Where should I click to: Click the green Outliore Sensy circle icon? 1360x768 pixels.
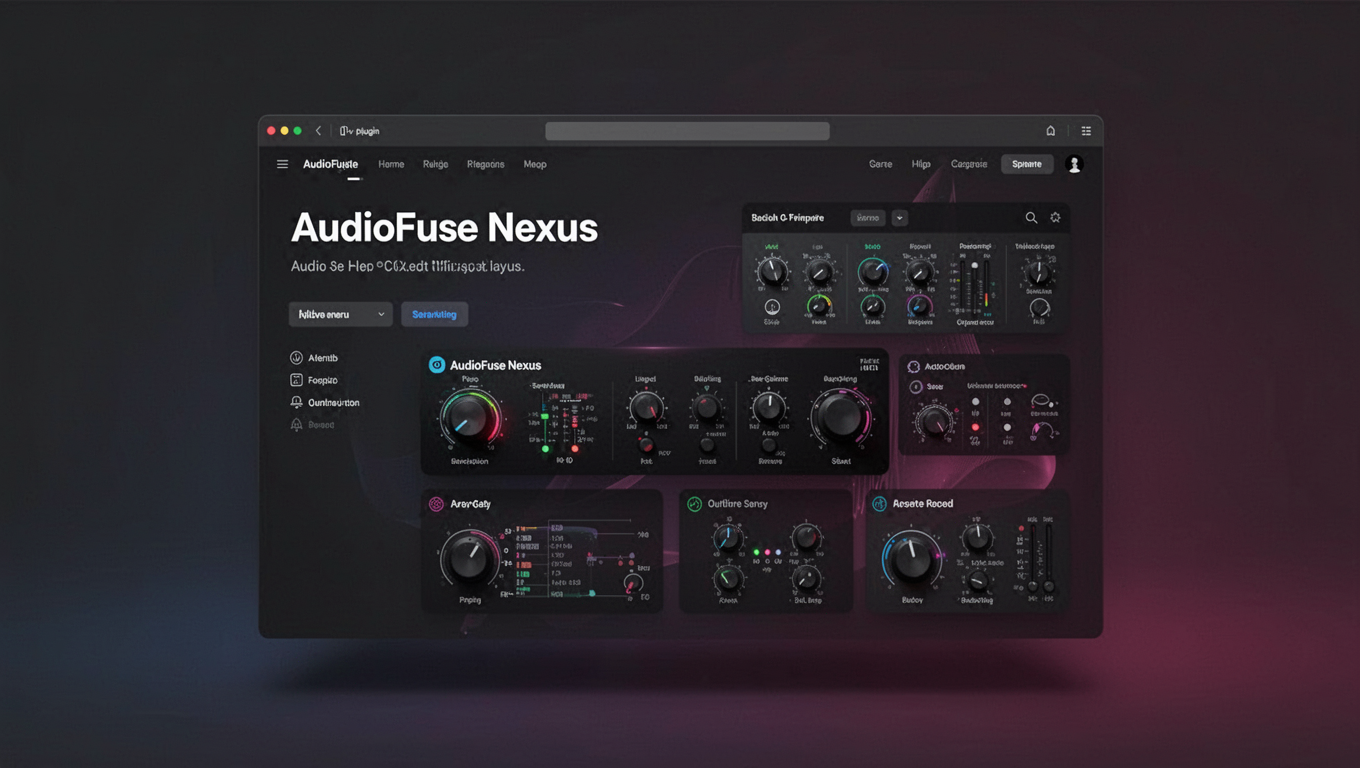(694, 504)
